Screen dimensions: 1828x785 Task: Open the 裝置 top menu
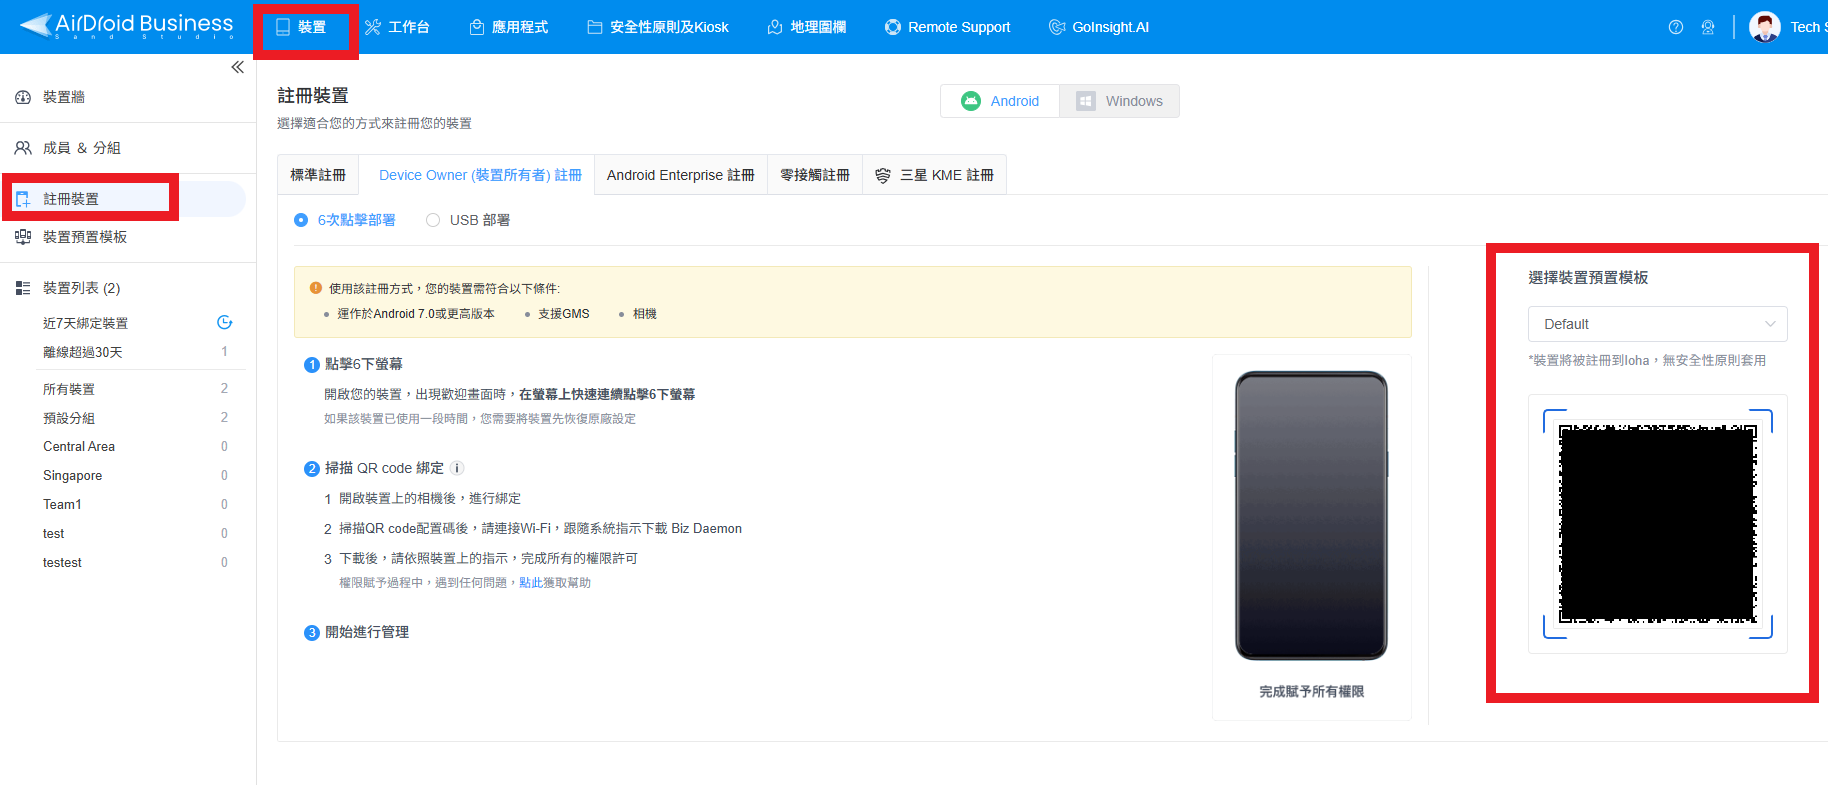point(301,27)
